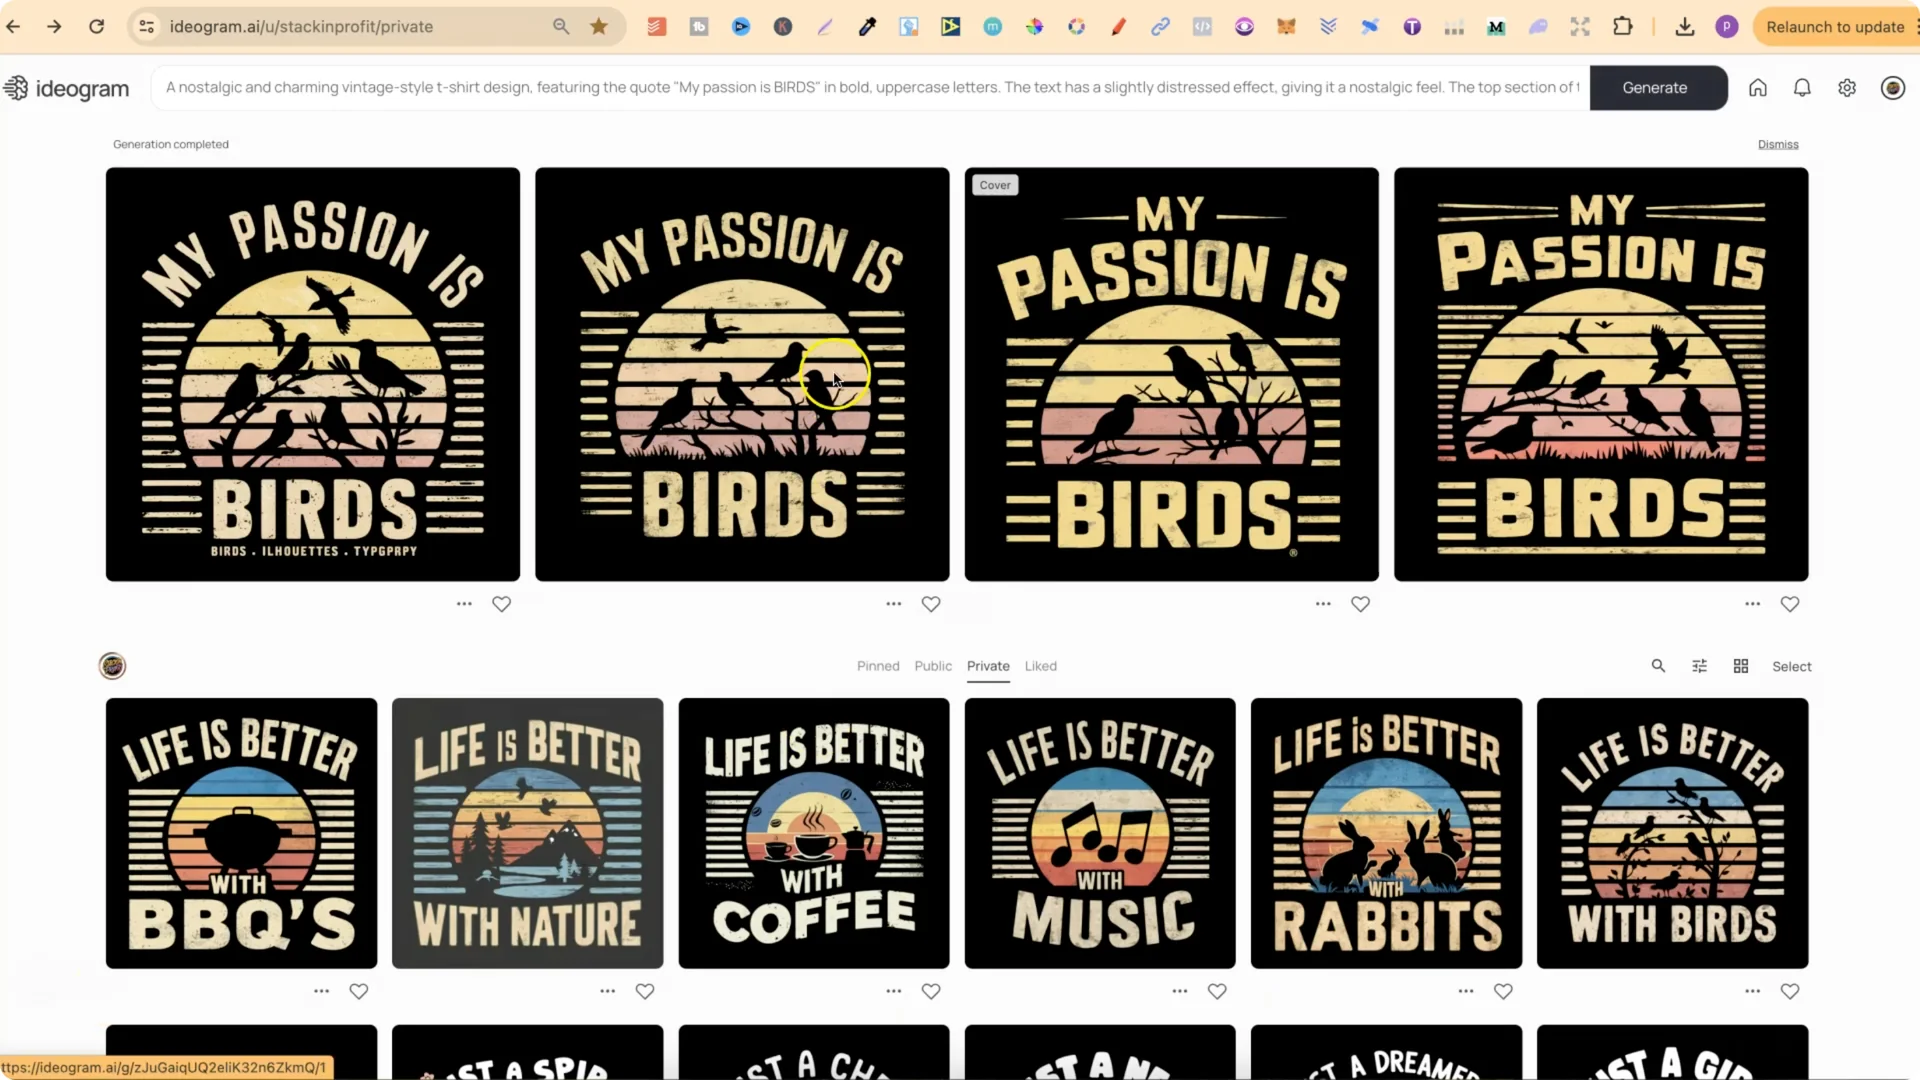This screenshot has height=1080, width=1920.
Task: Switch to the Liked tab
Action: tap(1040, 666)
